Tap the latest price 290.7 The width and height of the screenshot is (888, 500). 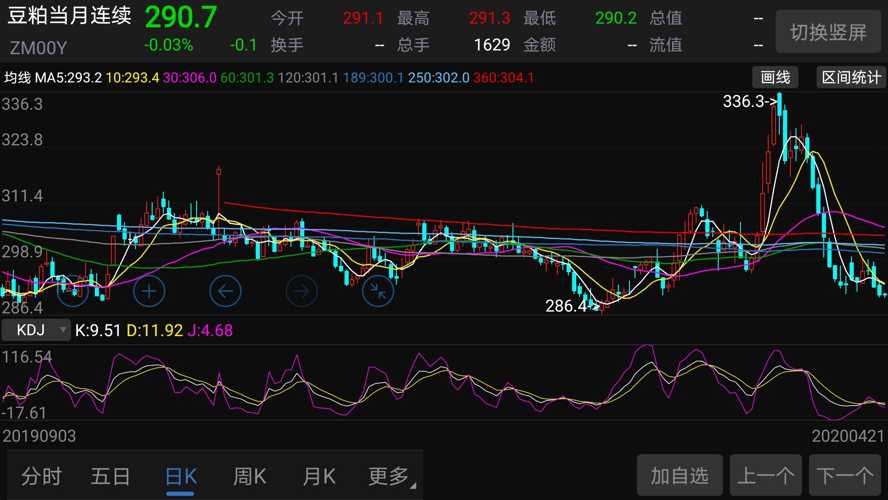point(181,17)
